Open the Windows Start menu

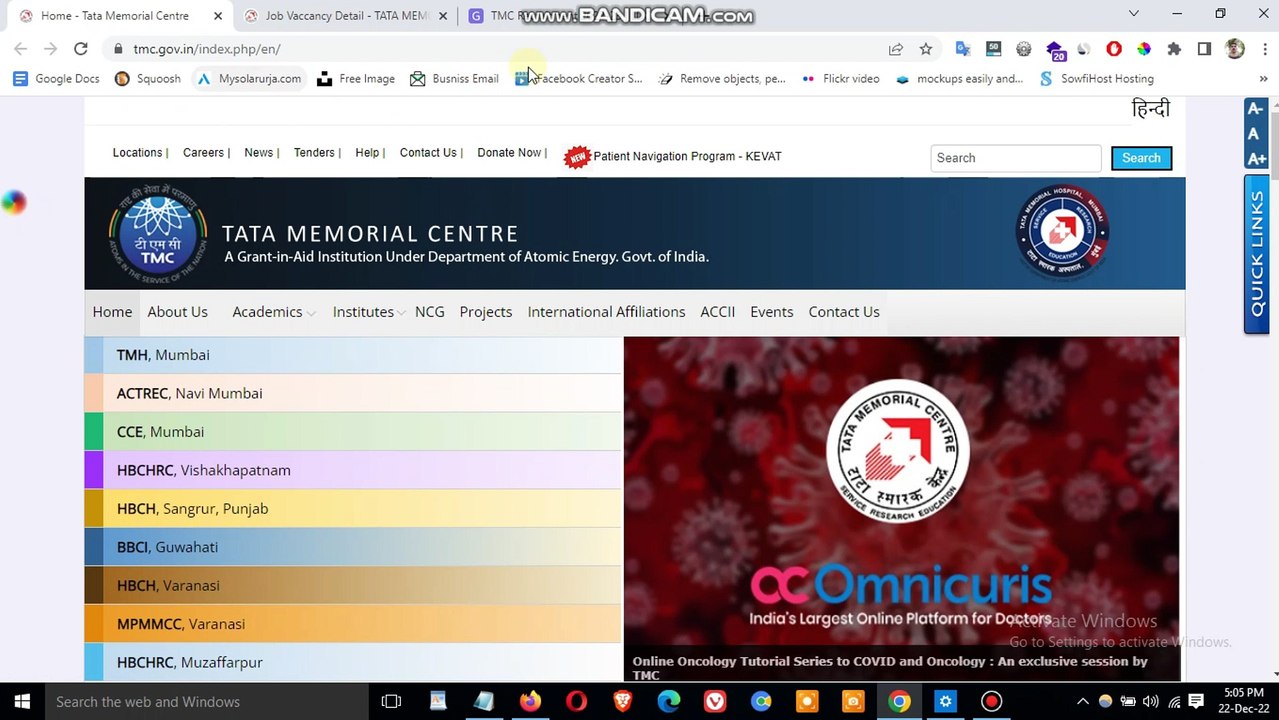pos(21,702)
